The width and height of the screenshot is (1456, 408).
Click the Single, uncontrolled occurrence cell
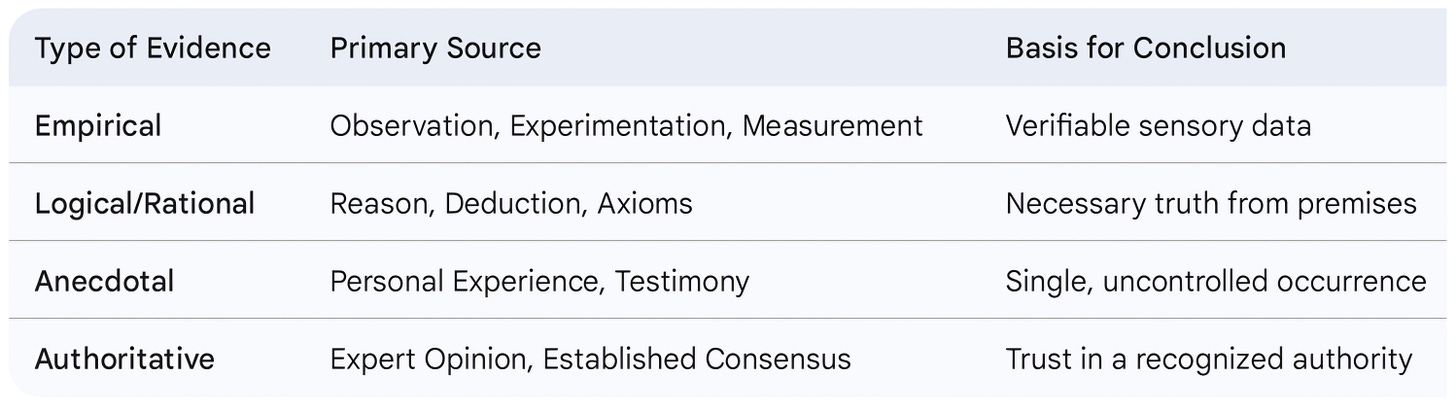pos(1216,282)
